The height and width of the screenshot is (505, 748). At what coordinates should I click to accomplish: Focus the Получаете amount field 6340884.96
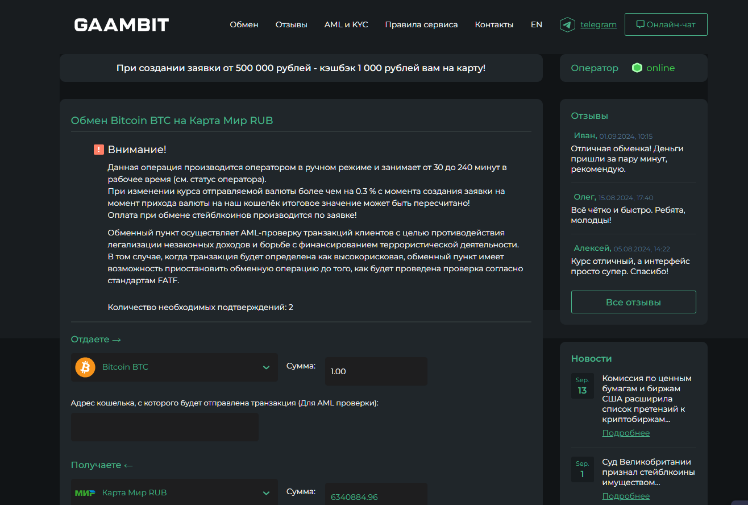pos(376,495)
